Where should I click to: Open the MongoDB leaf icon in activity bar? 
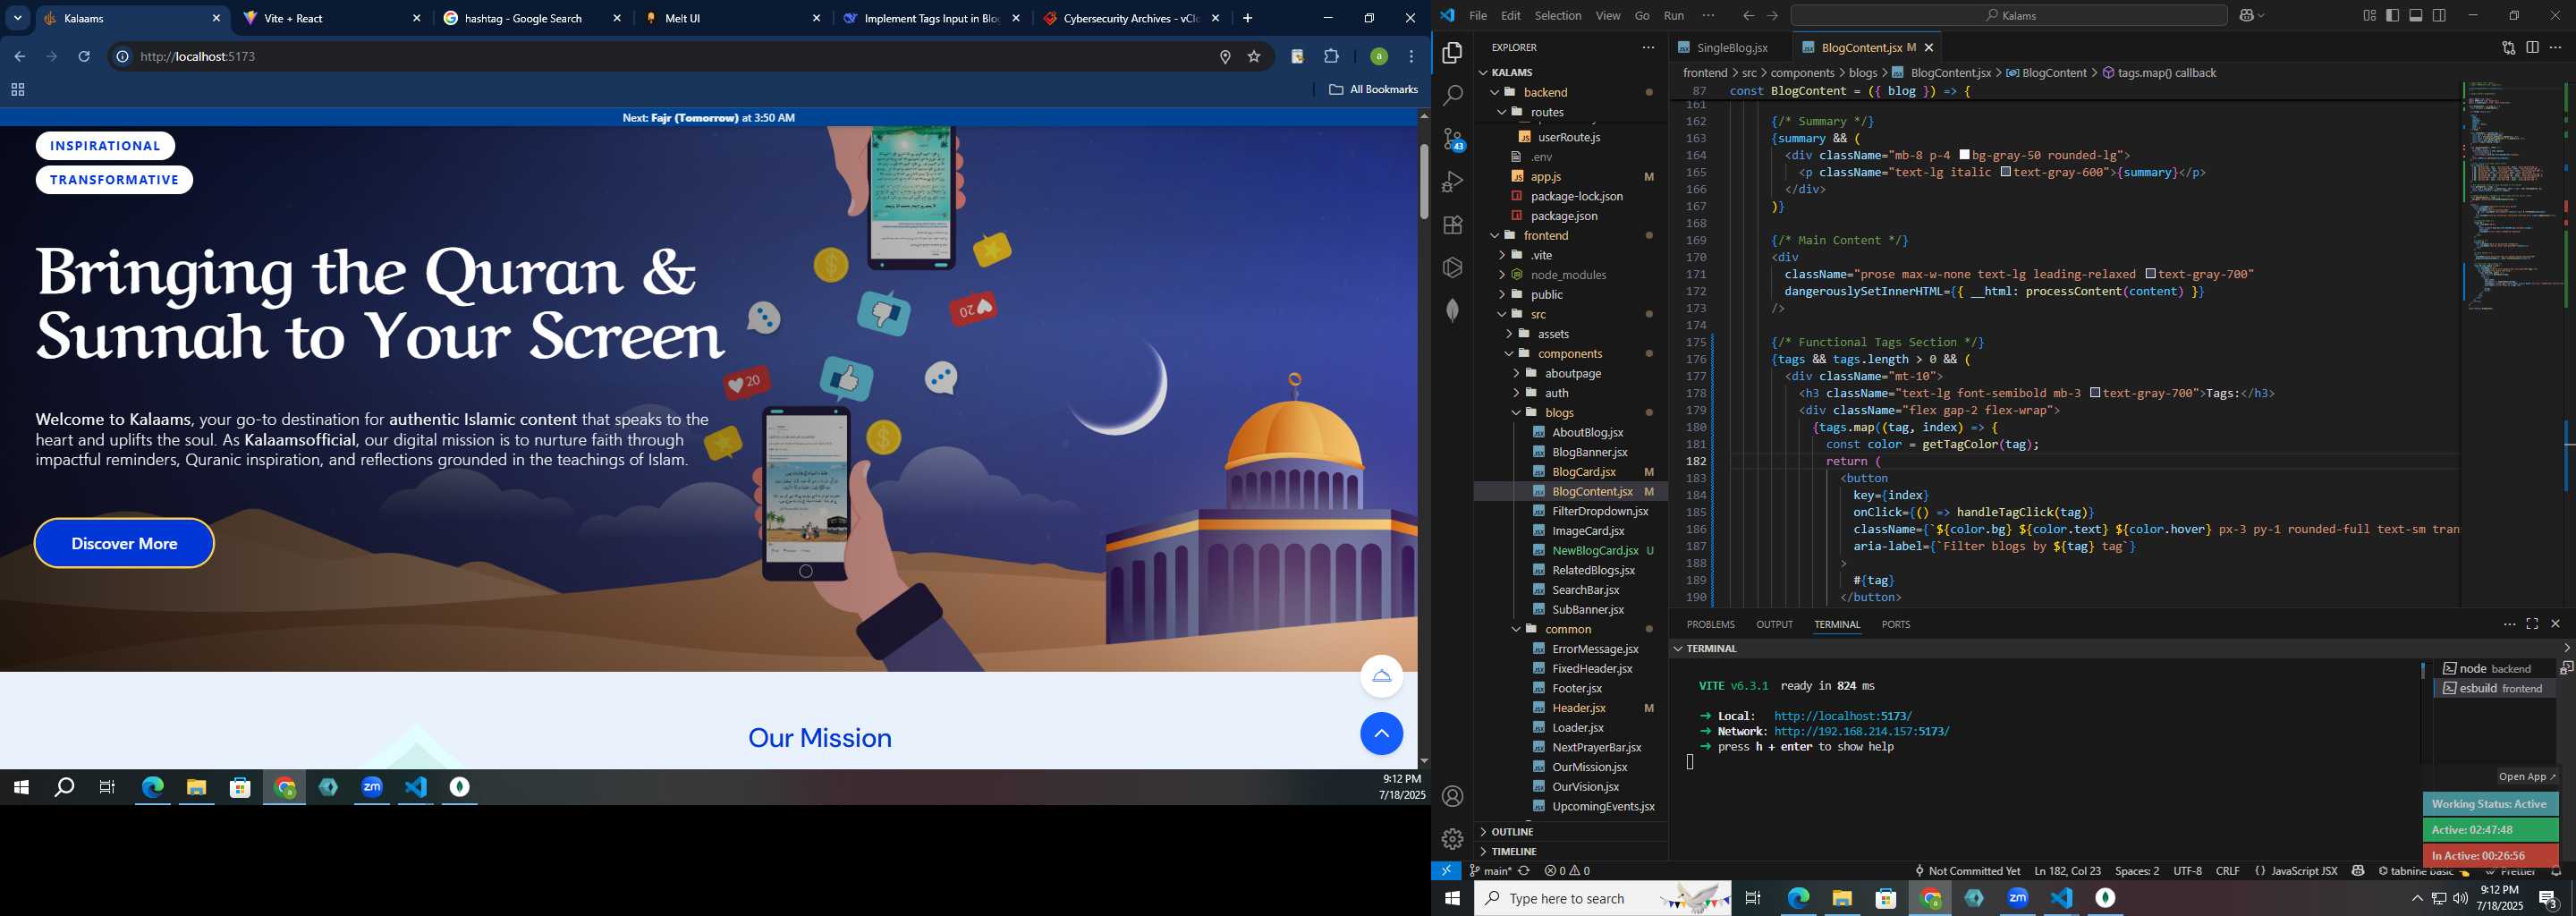point(1452,310)
